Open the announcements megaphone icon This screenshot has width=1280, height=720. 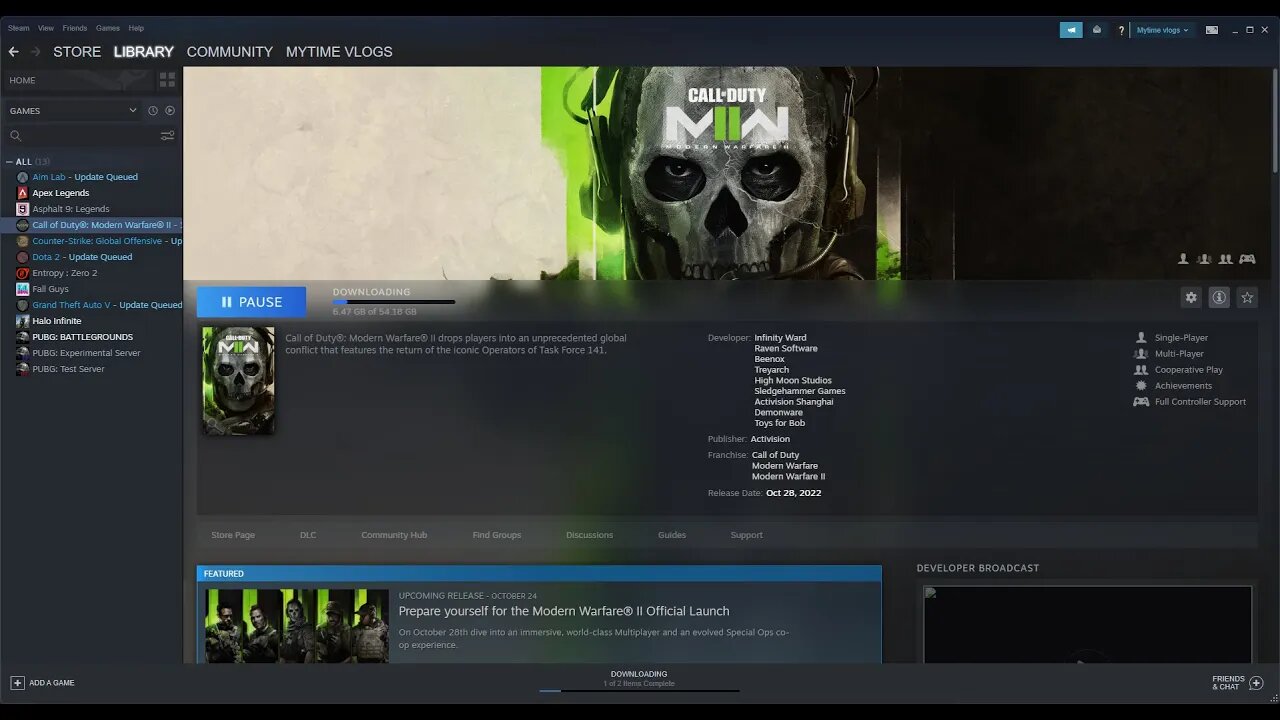[x=1071, y=30]
